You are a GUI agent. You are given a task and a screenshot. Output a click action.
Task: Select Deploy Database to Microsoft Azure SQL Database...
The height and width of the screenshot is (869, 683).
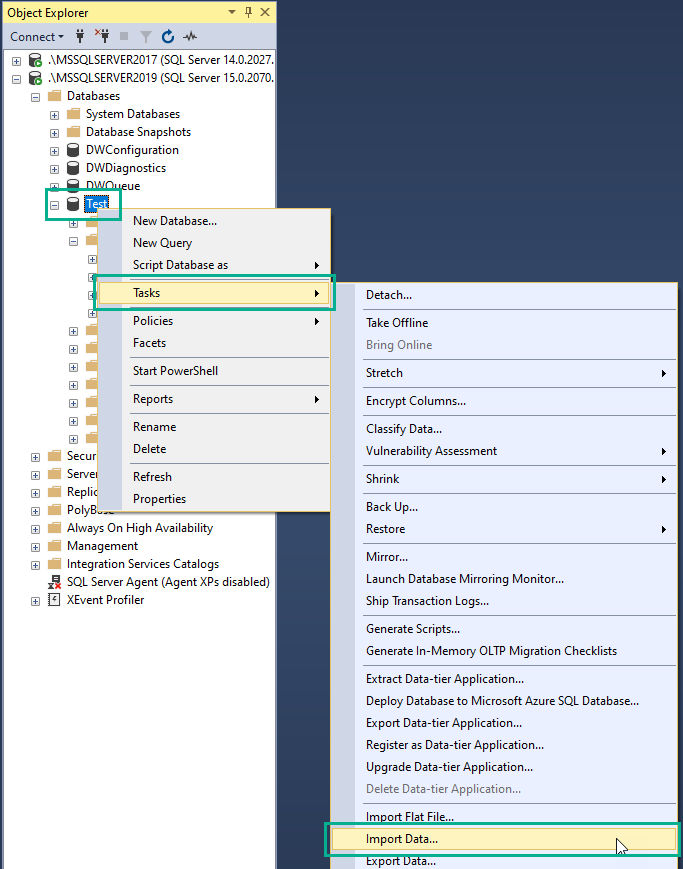click(503, 701)
